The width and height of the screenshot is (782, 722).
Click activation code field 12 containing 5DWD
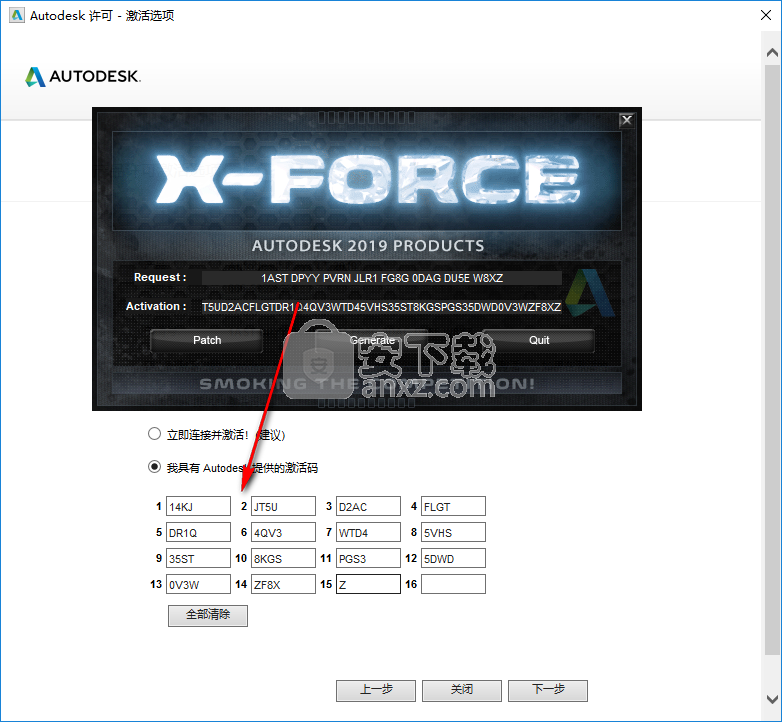pyautogui.click(x=453, y=558)
